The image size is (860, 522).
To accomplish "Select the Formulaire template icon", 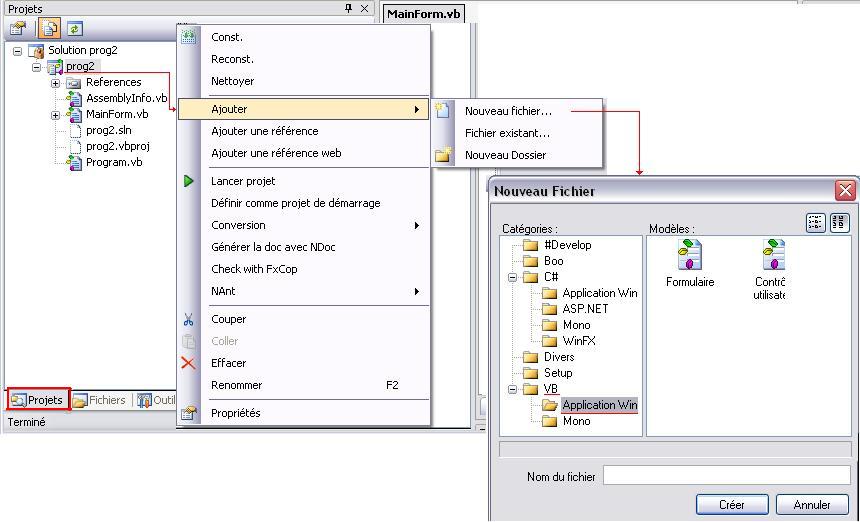I will pyautogui.click(x=690, y=256).
